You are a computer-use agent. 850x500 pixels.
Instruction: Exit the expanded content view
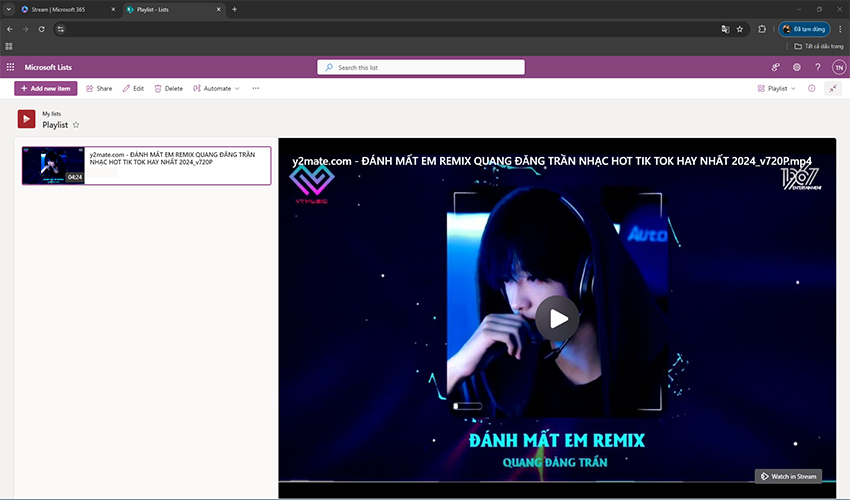833,88
